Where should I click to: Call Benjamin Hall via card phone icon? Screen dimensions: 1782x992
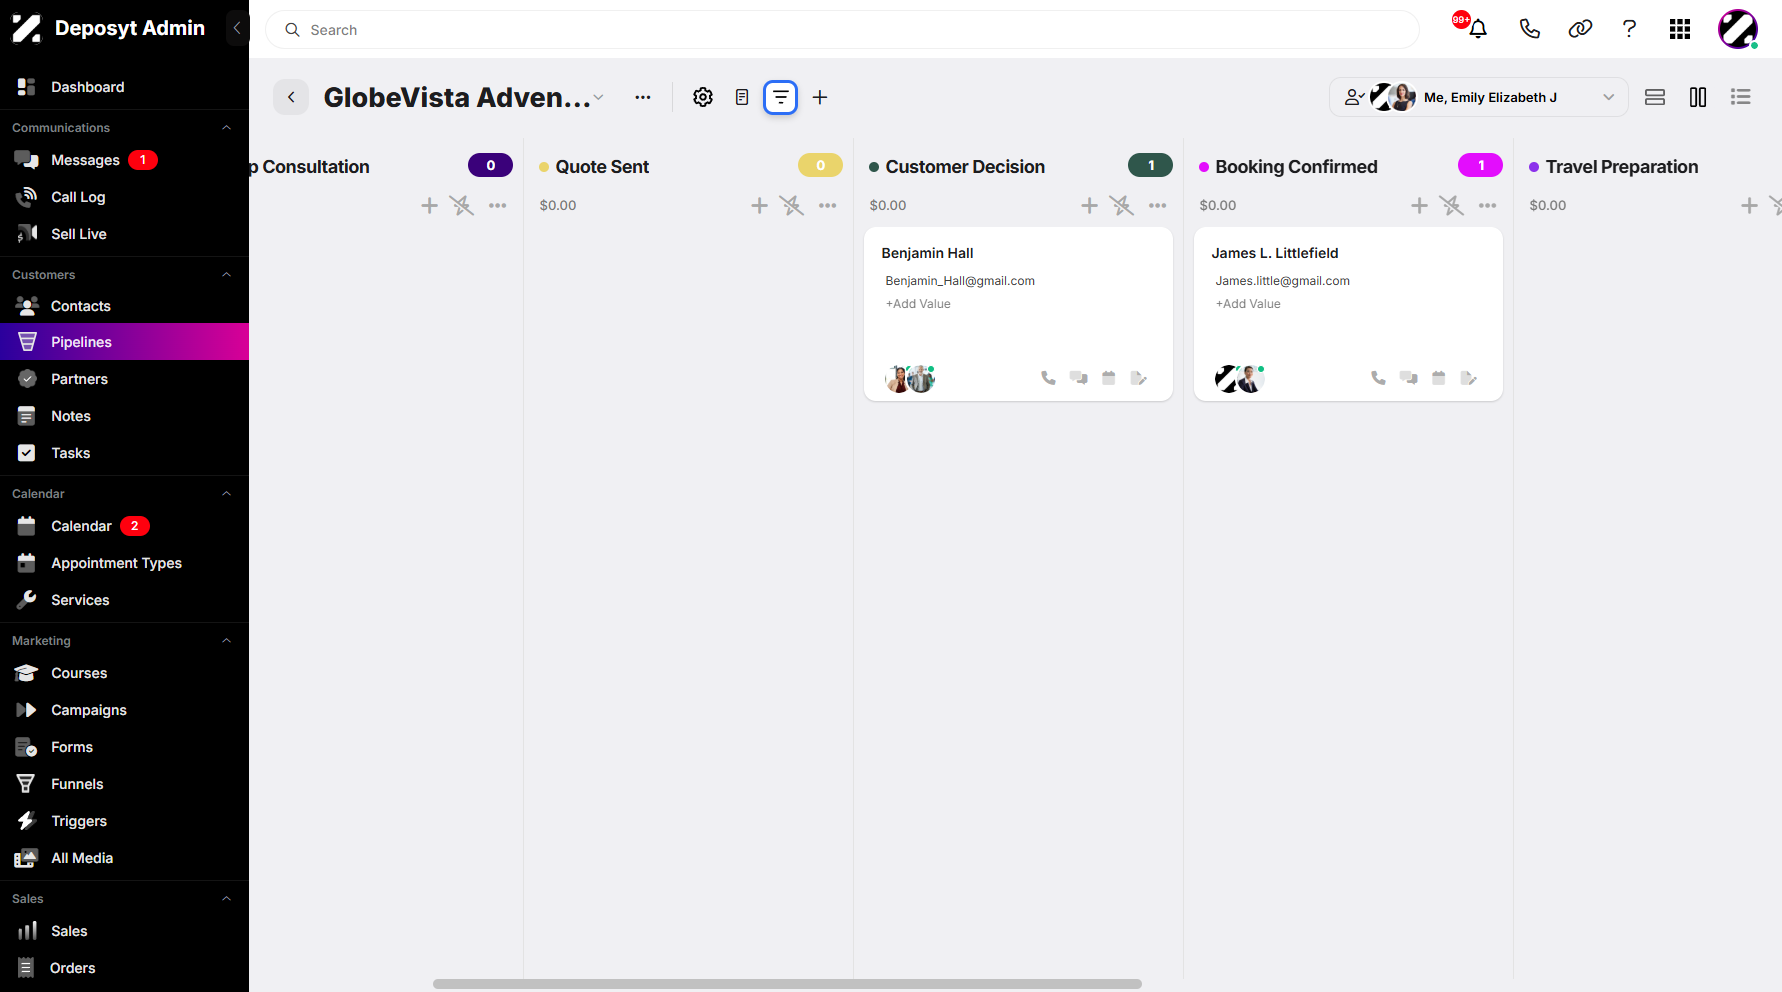point(1048,378)
